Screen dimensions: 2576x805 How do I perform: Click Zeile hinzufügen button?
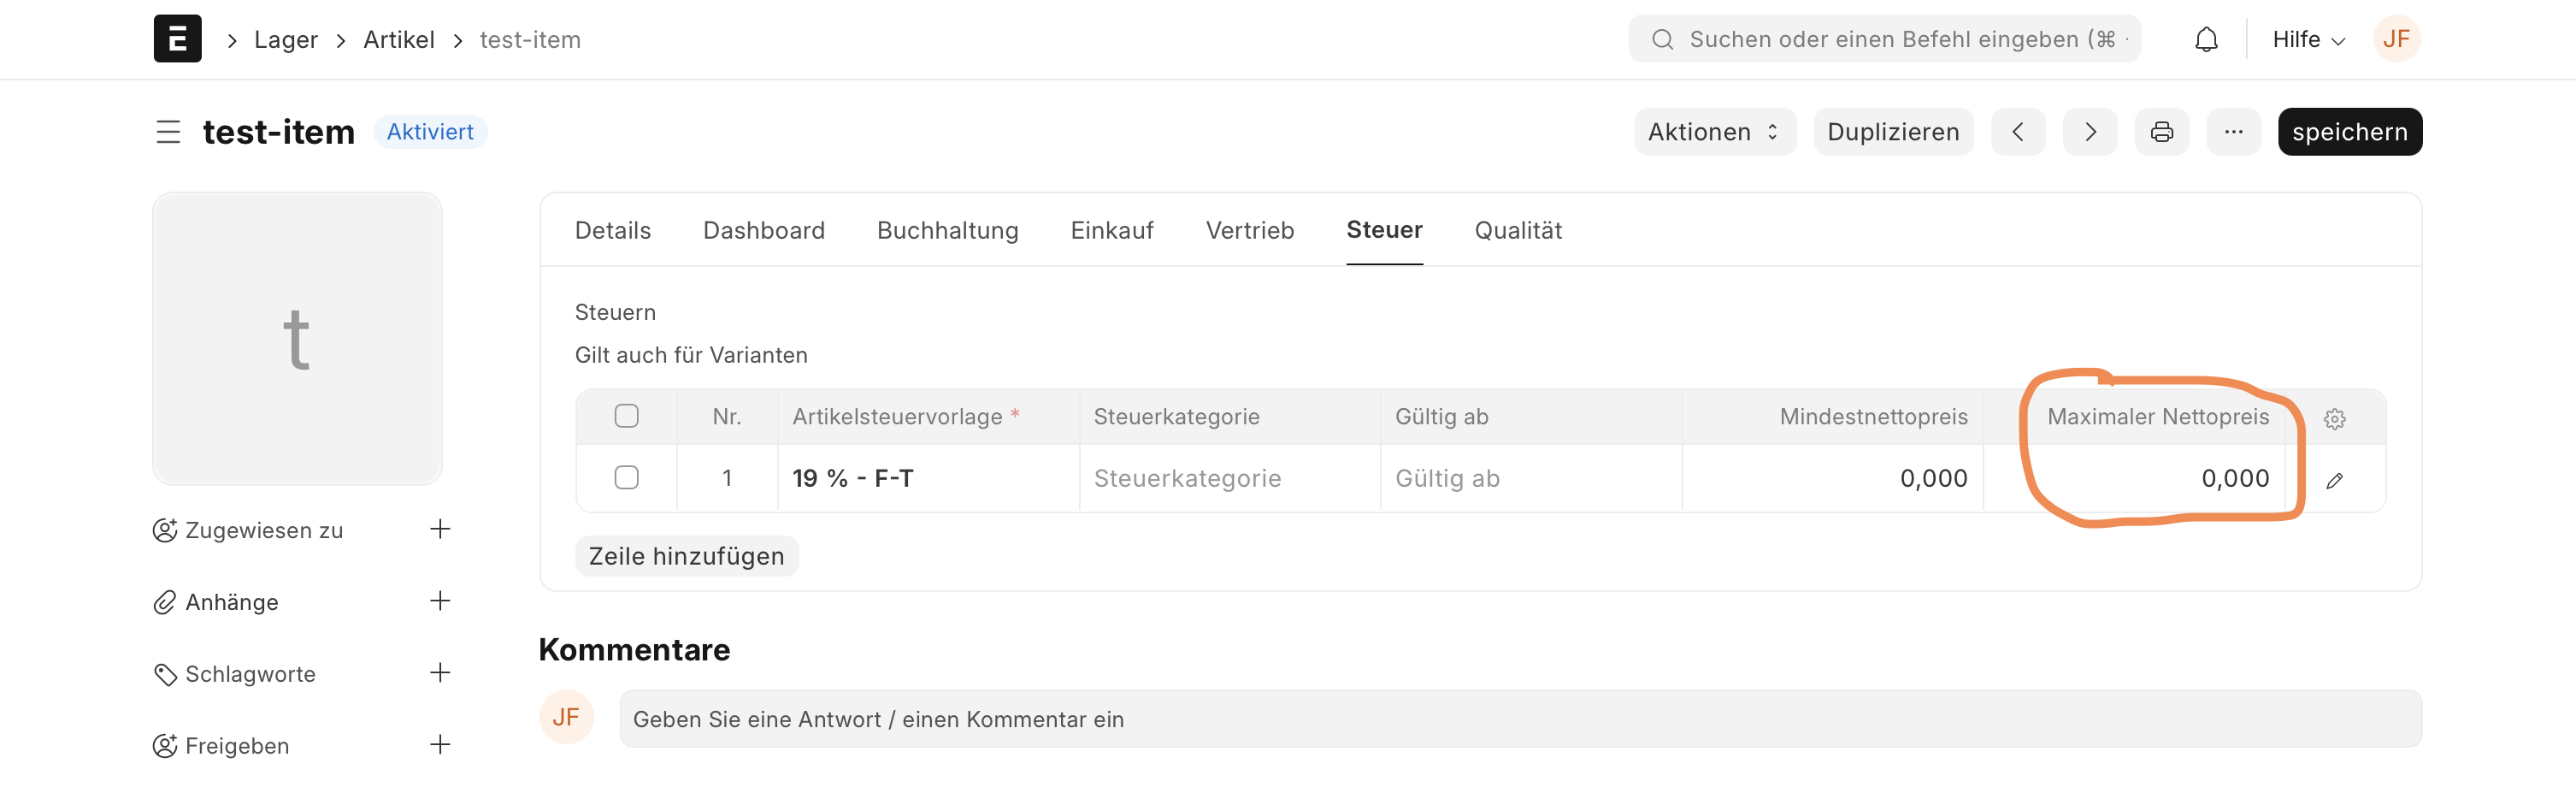click(686, 556)
